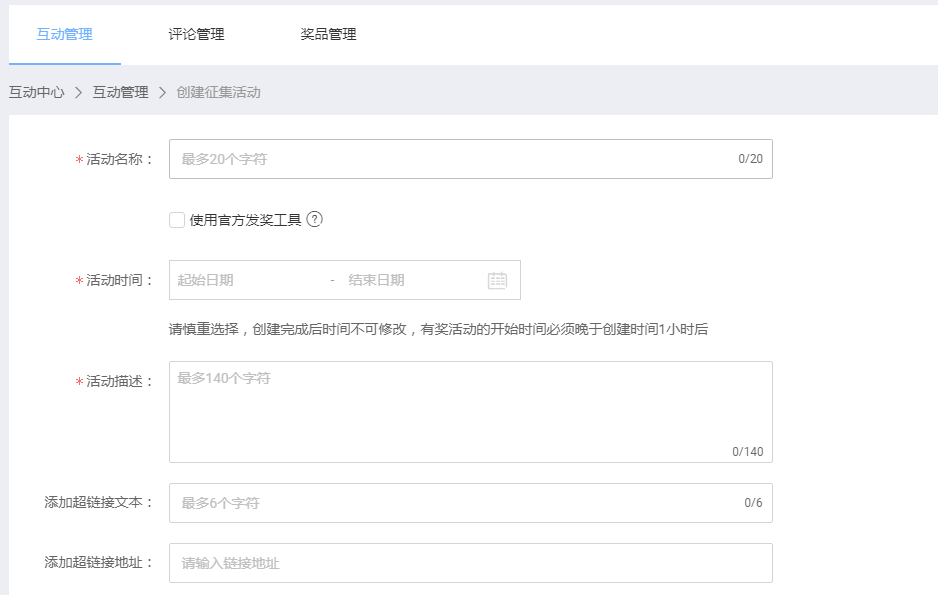Click the 0/140 character counter
This screenshot has height=595, width=938.
point(747,452)
